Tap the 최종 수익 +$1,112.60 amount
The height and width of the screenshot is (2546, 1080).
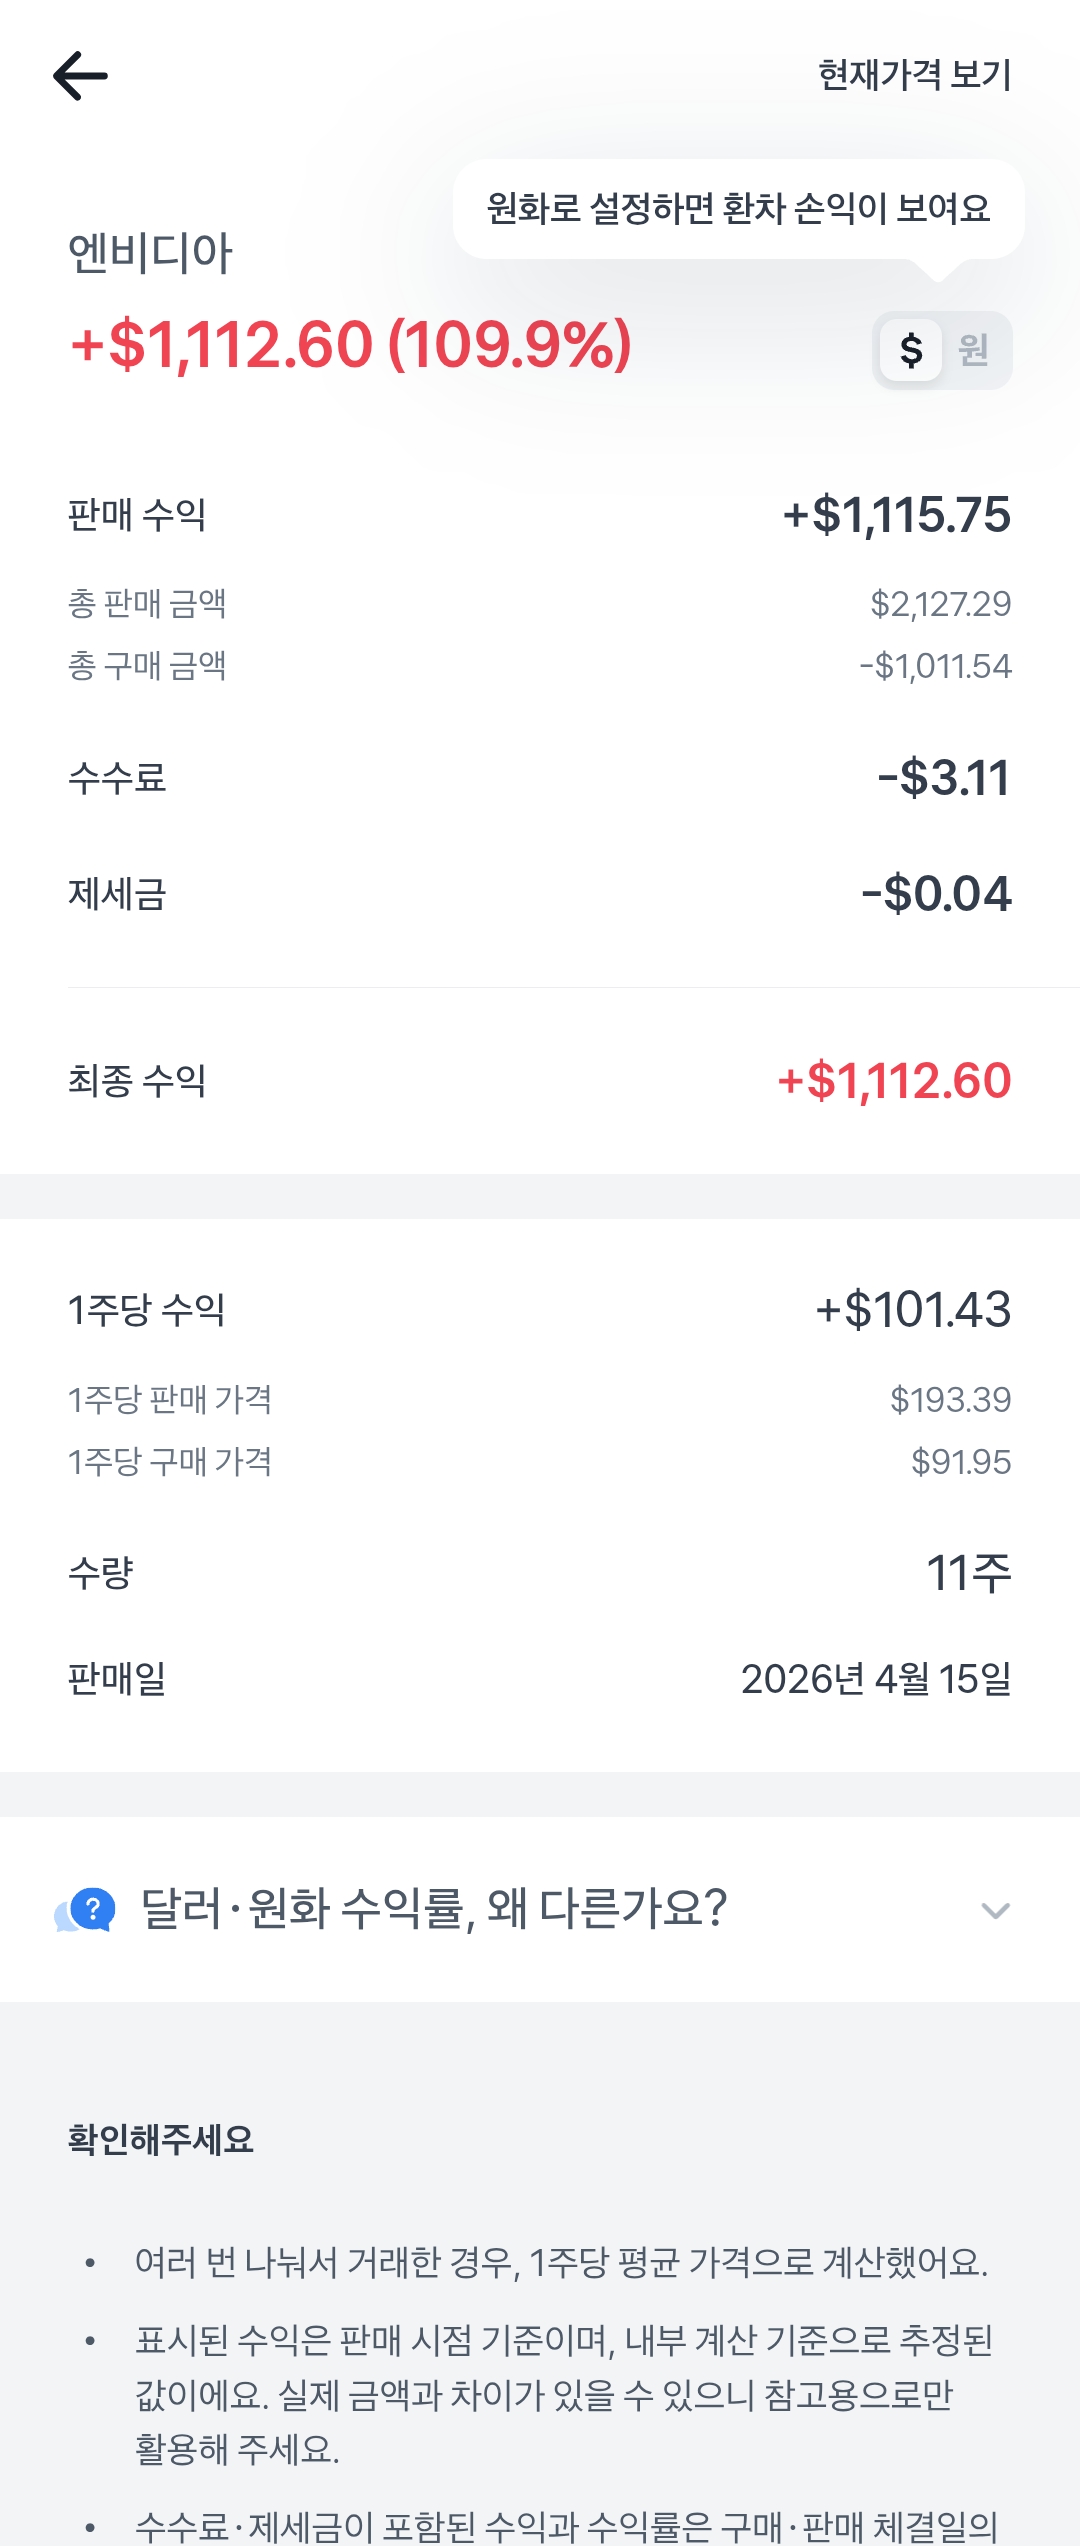point(894,1081)
